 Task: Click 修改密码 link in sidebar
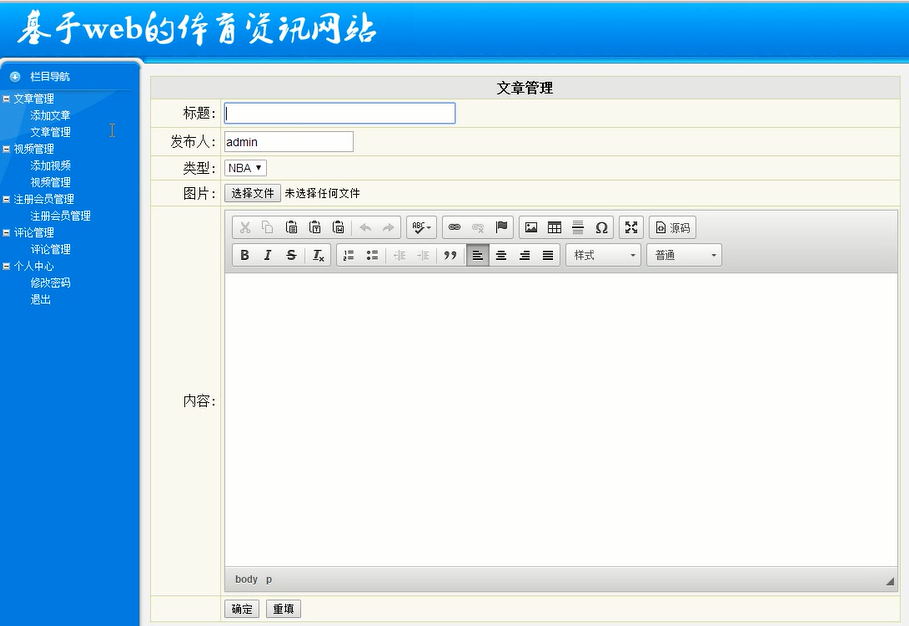[50, 283]
